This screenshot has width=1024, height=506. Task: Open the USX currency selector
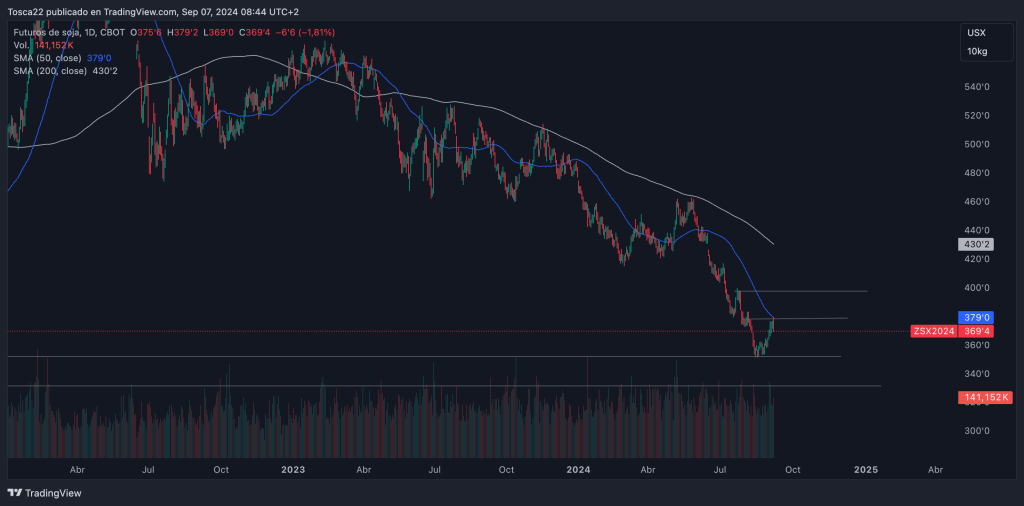click(976, 33)
